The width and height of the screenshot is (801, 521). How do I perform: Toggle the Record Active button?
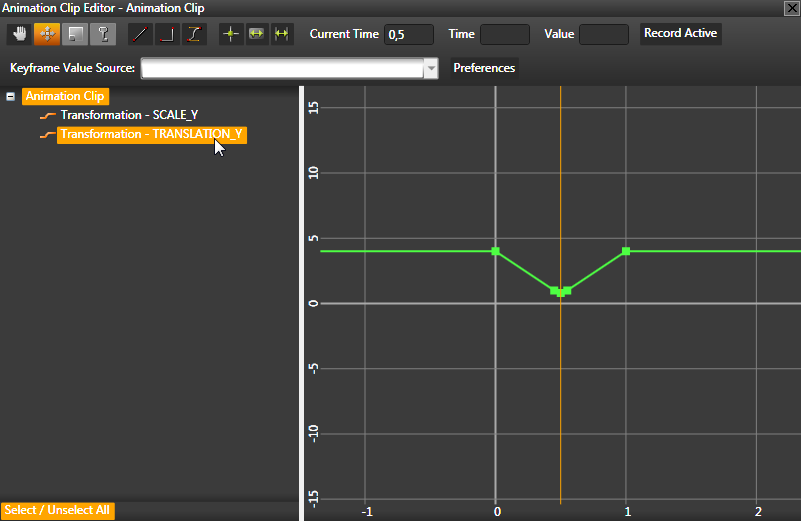click(680, 33)
